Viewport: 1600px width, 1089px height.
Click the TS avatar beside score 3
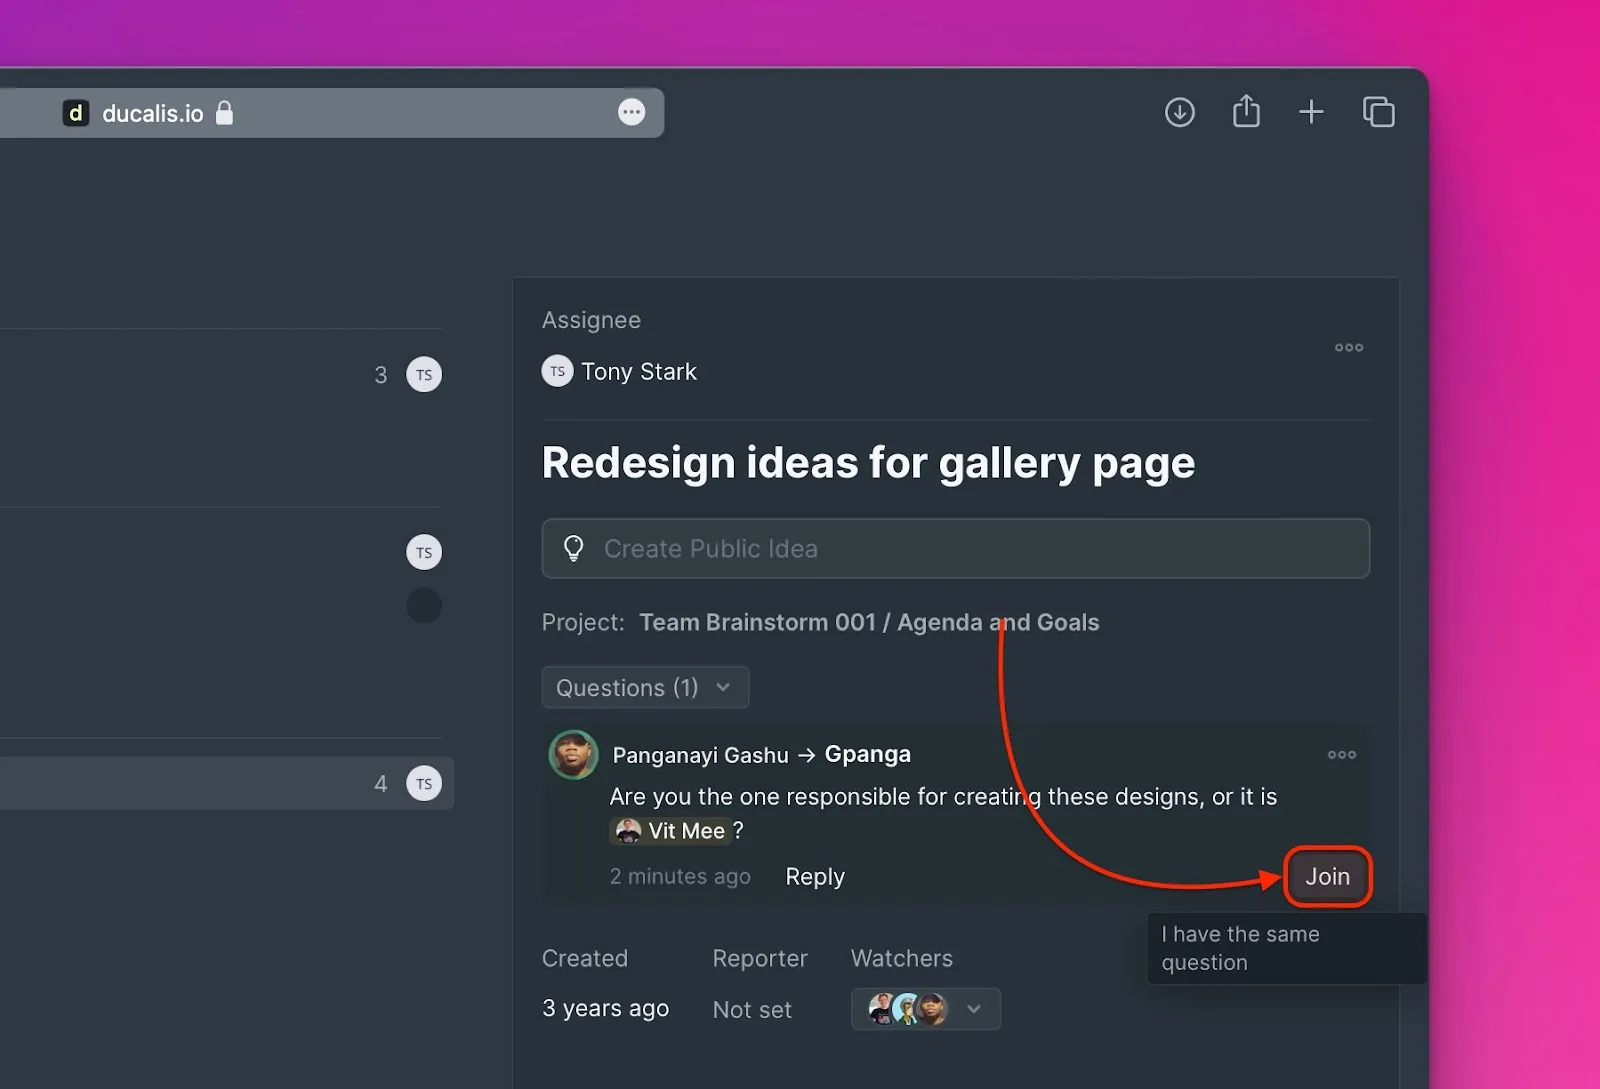(x=424, y=375)
